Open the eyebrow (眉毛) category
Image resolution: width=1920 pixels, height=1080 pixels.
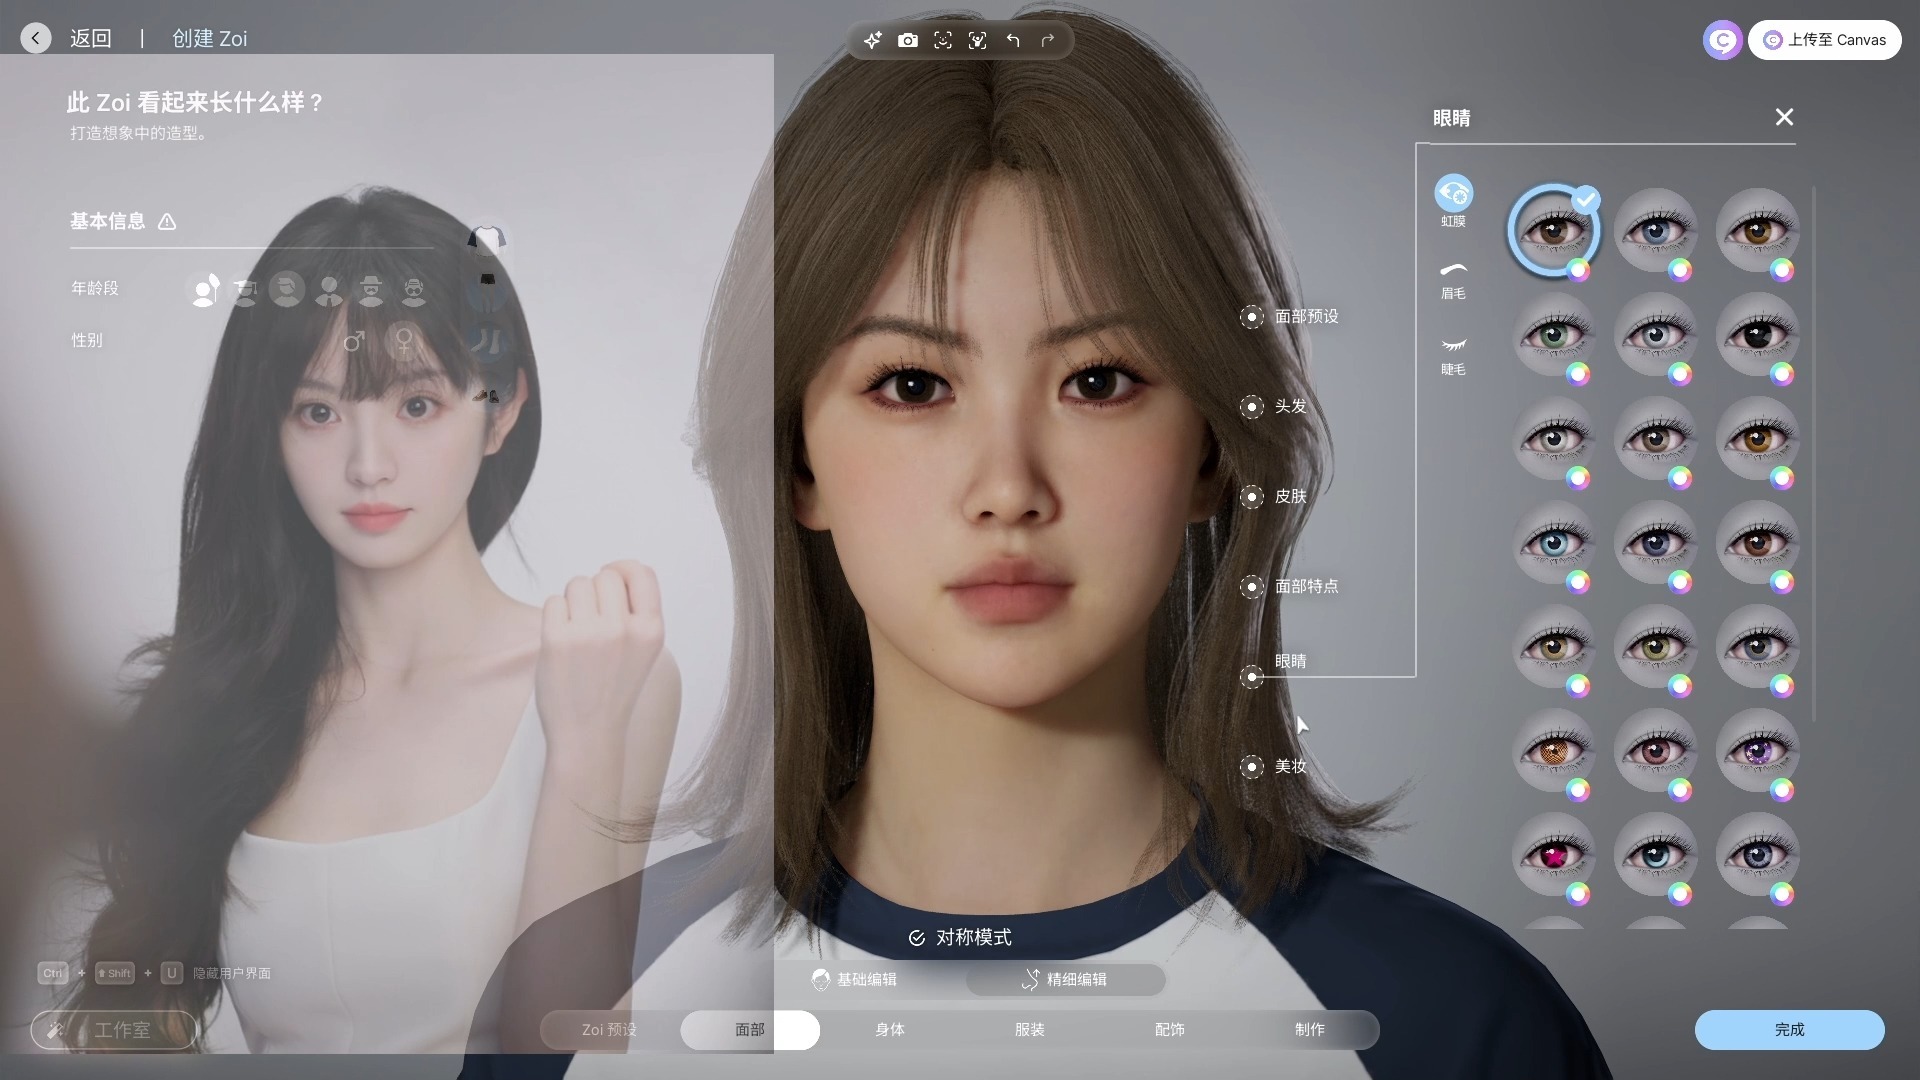point(1453,279)
